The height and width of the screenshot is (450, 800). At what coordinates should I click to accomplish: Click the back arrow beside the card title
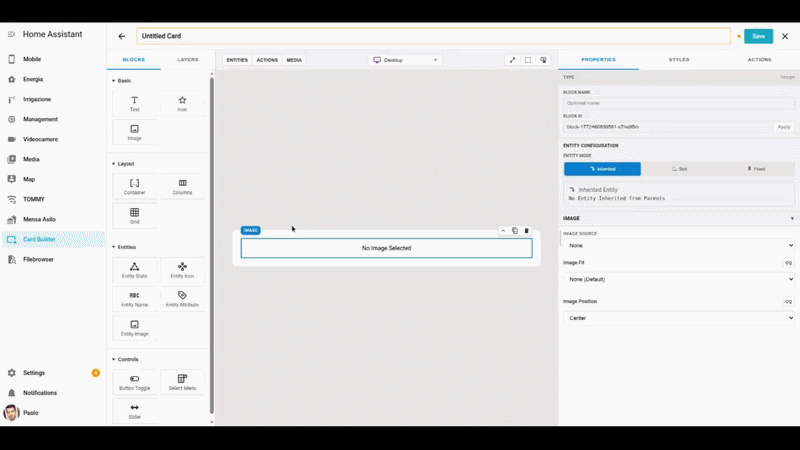tap(121, 36)
